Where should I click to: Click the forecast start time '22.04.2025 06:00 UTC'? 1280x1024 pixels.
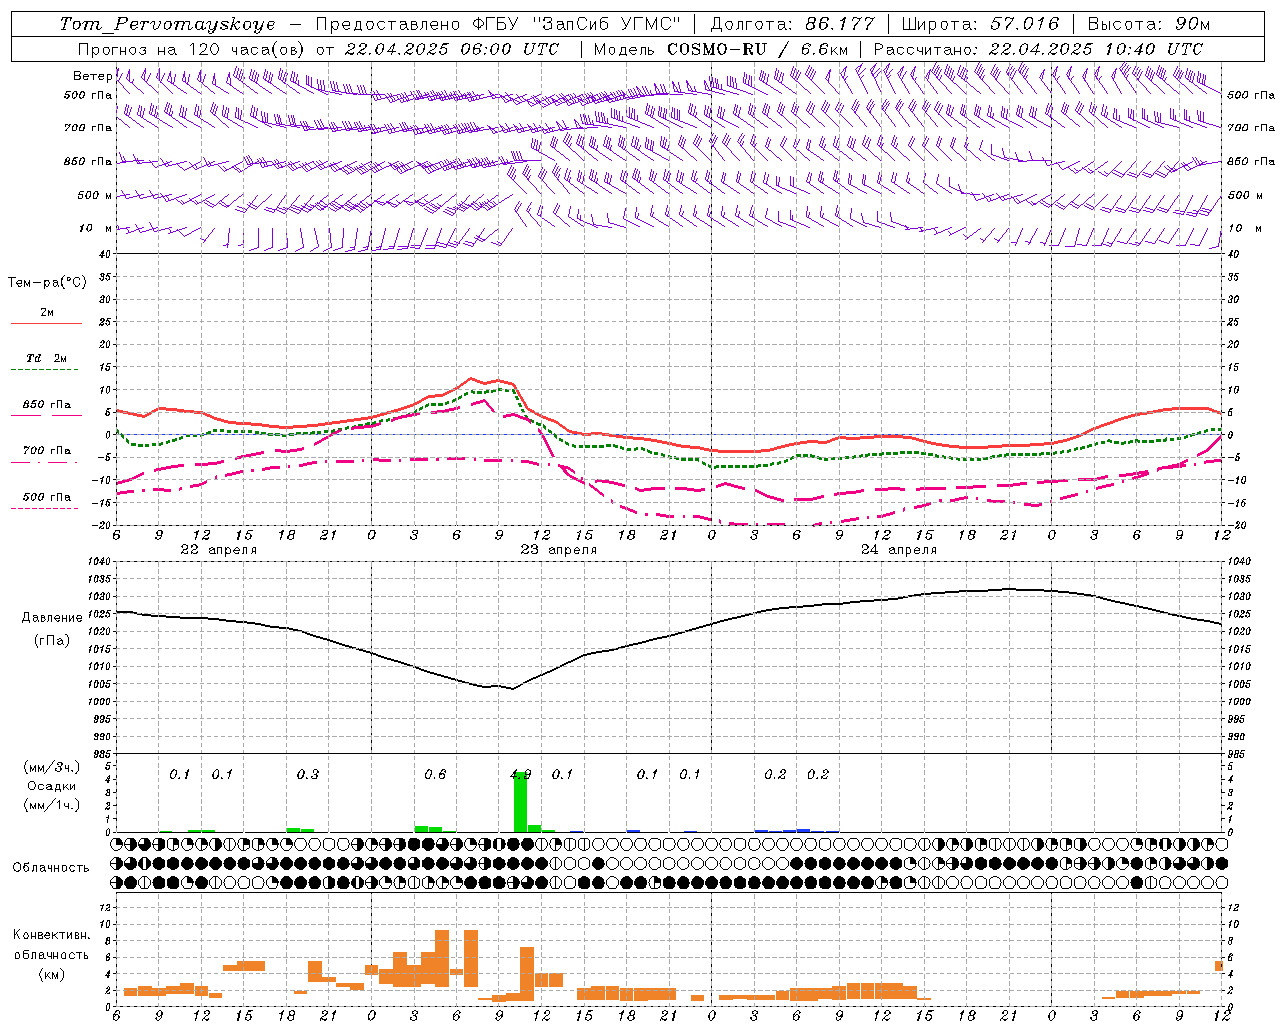(x=451, y=49)
